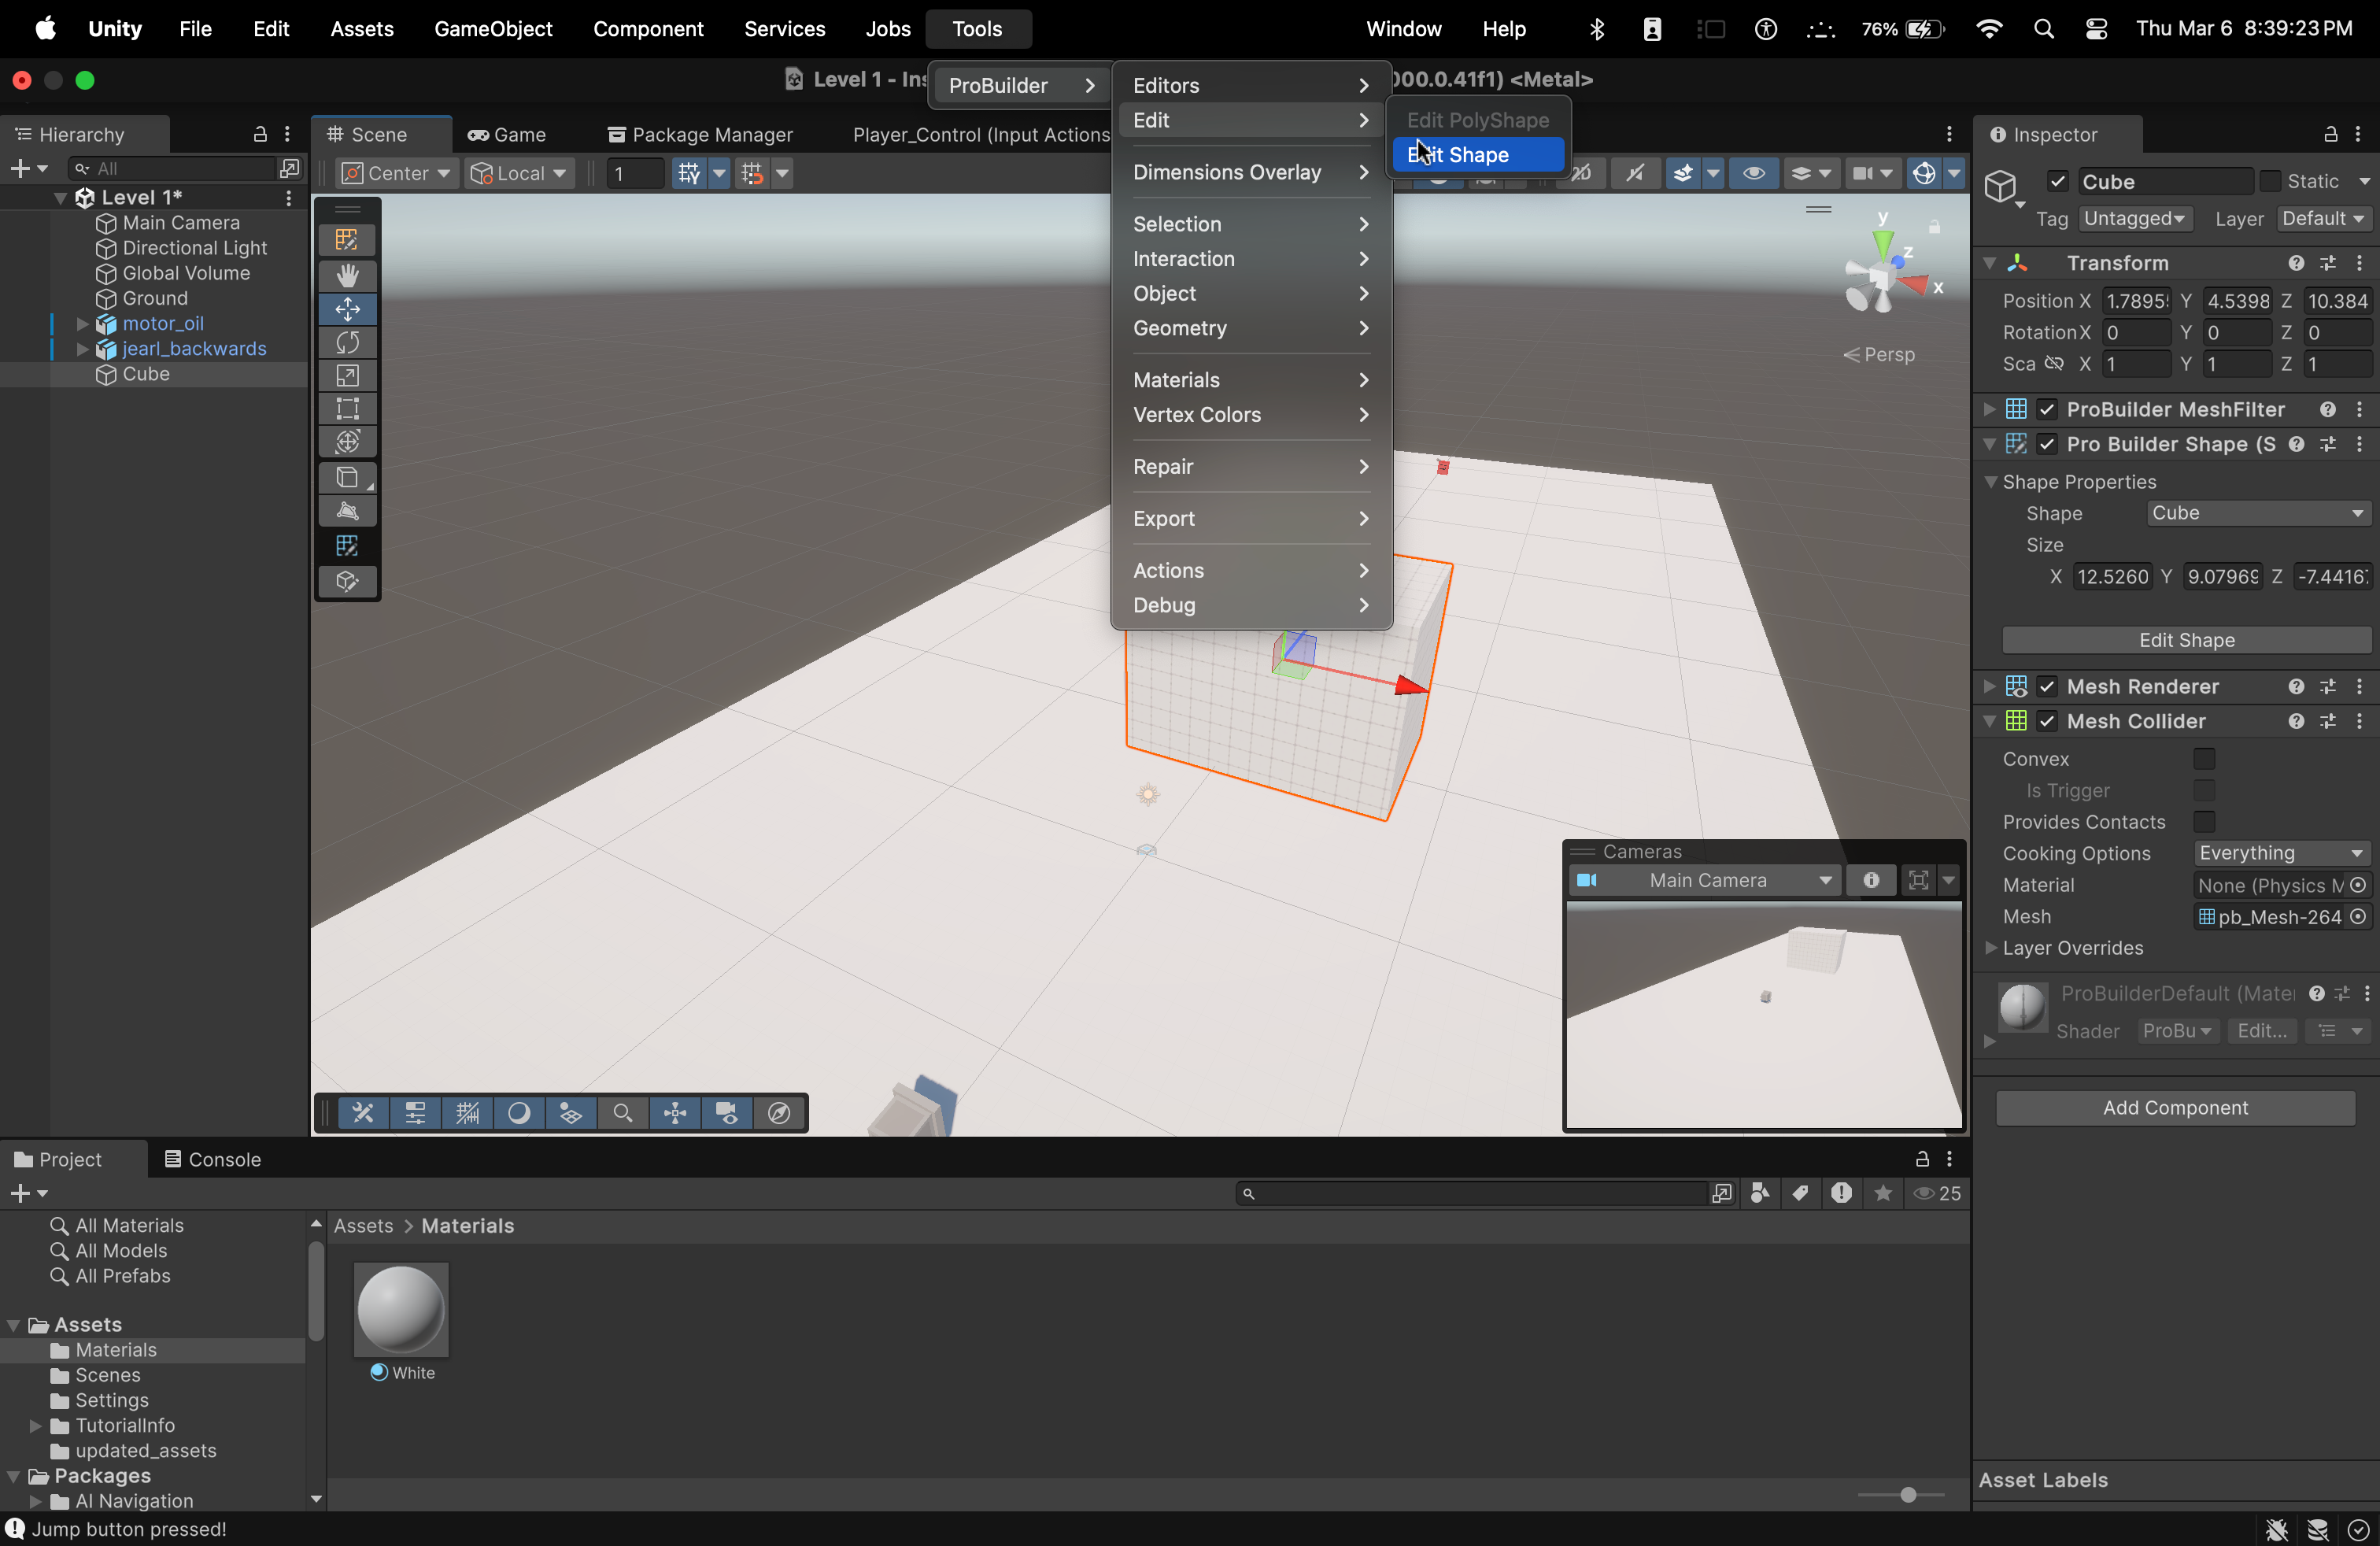Toggle scene visibility eye icon
Screen dimensions: 2380x1546
[x=1754, y=173]
